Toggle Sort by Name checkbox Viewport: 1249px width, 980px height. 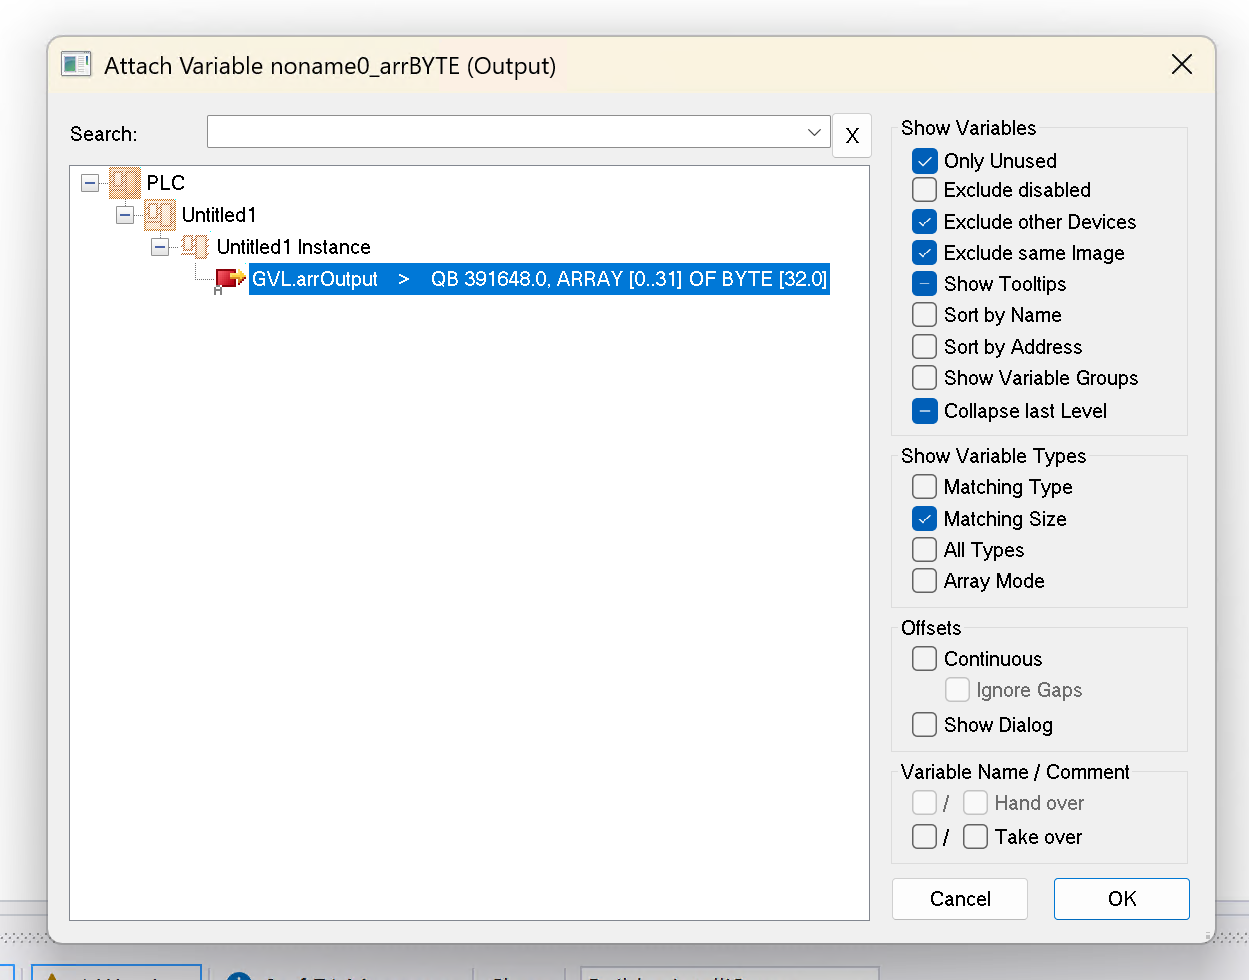(925, 315)
